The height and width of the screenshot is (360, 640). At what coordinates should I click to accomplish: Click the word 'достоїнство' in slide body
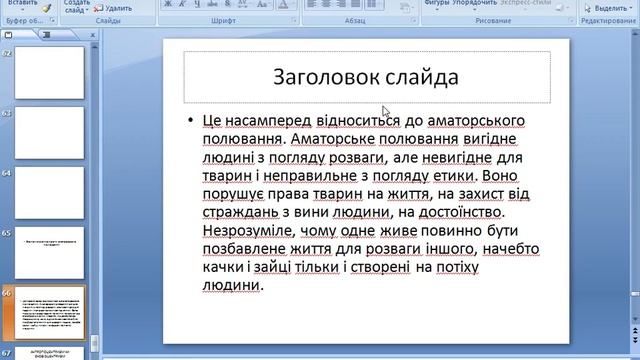pos(460,212)
